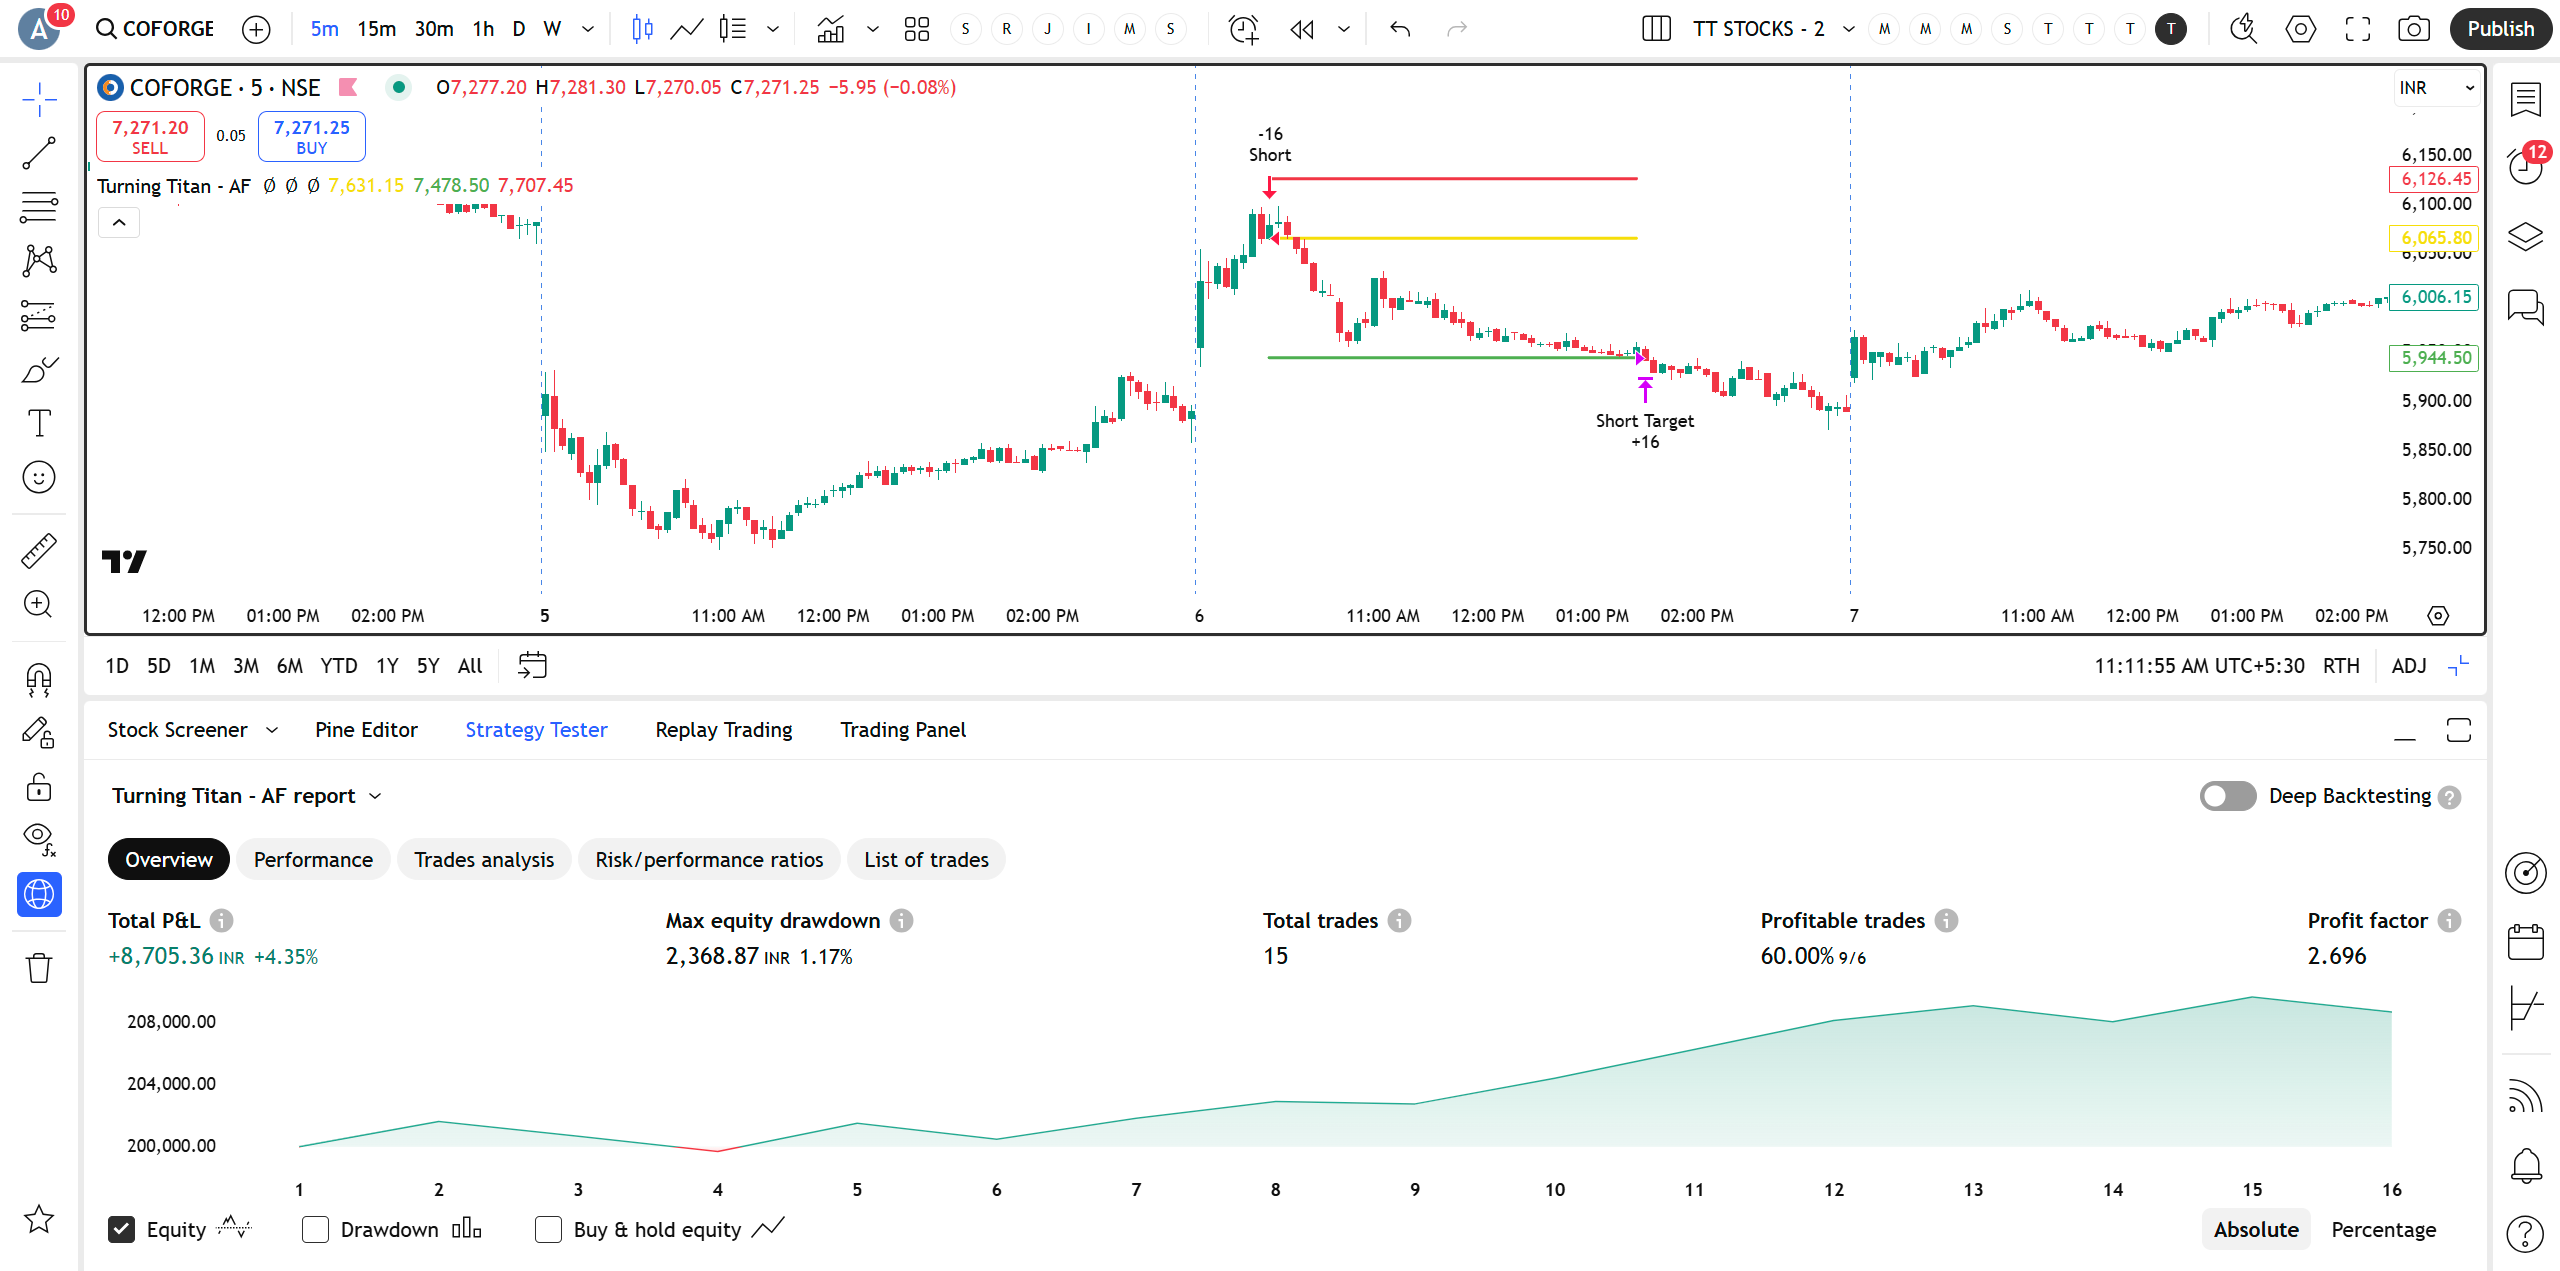Set chart range to 1M
Image resolution: width=2560 pixels, height=1271 pixels.
click(x=202, y=666)
